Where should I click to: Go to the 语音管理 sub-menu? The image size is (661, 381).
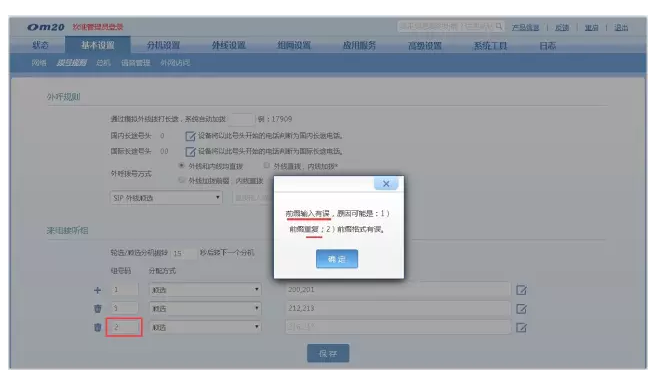pos(136,63)
